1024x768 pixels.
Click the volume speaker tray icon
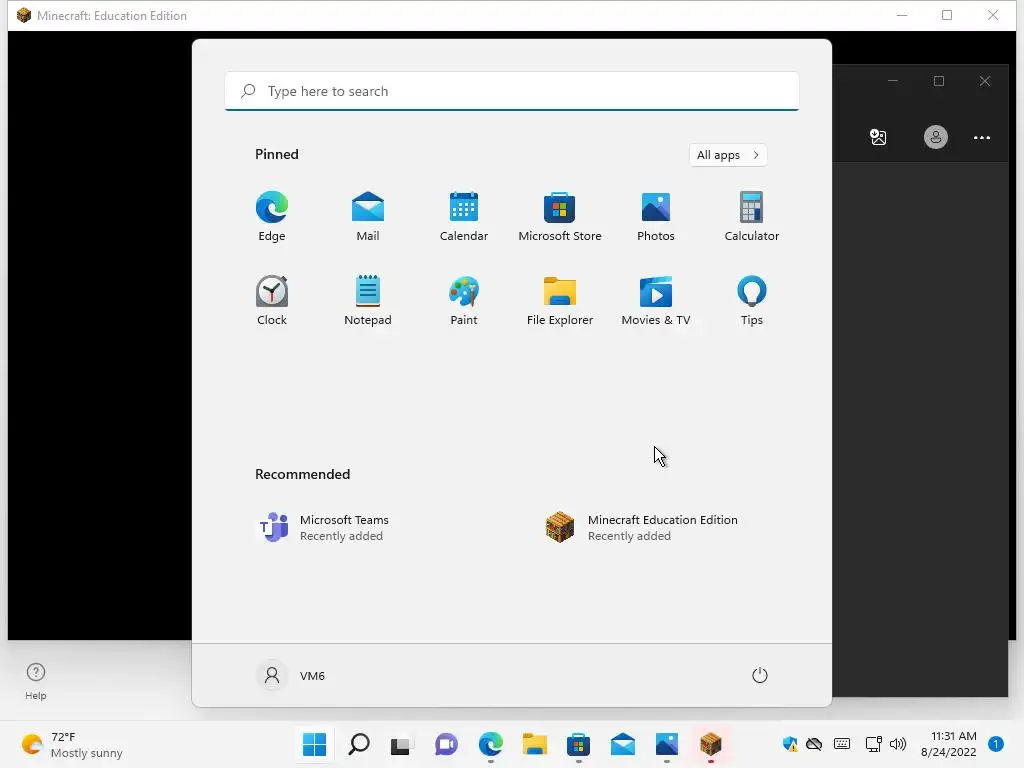pos(898,744)
